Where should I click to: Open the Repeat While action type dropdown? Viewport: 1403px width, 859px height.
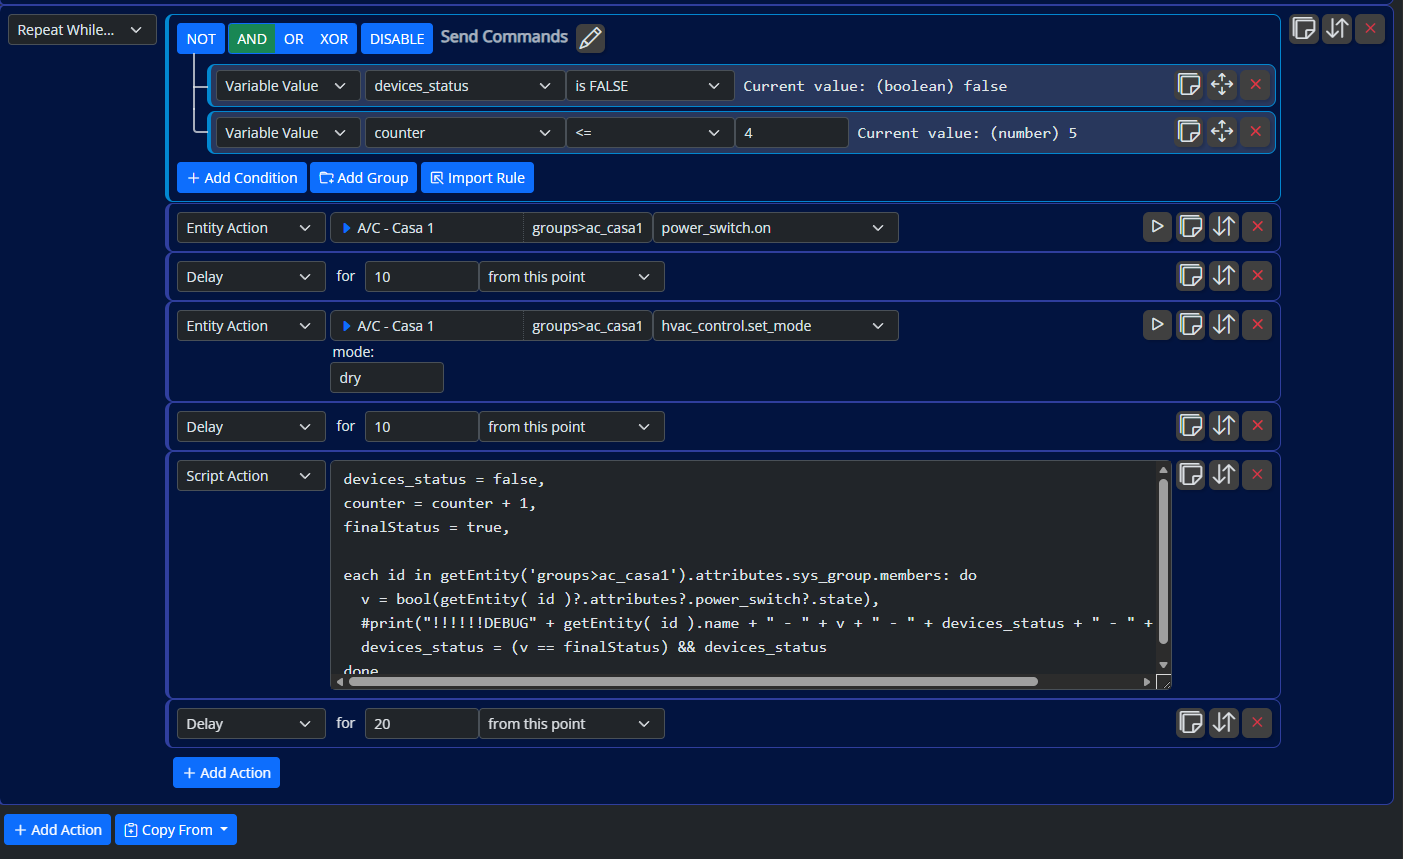pos(81,30)
